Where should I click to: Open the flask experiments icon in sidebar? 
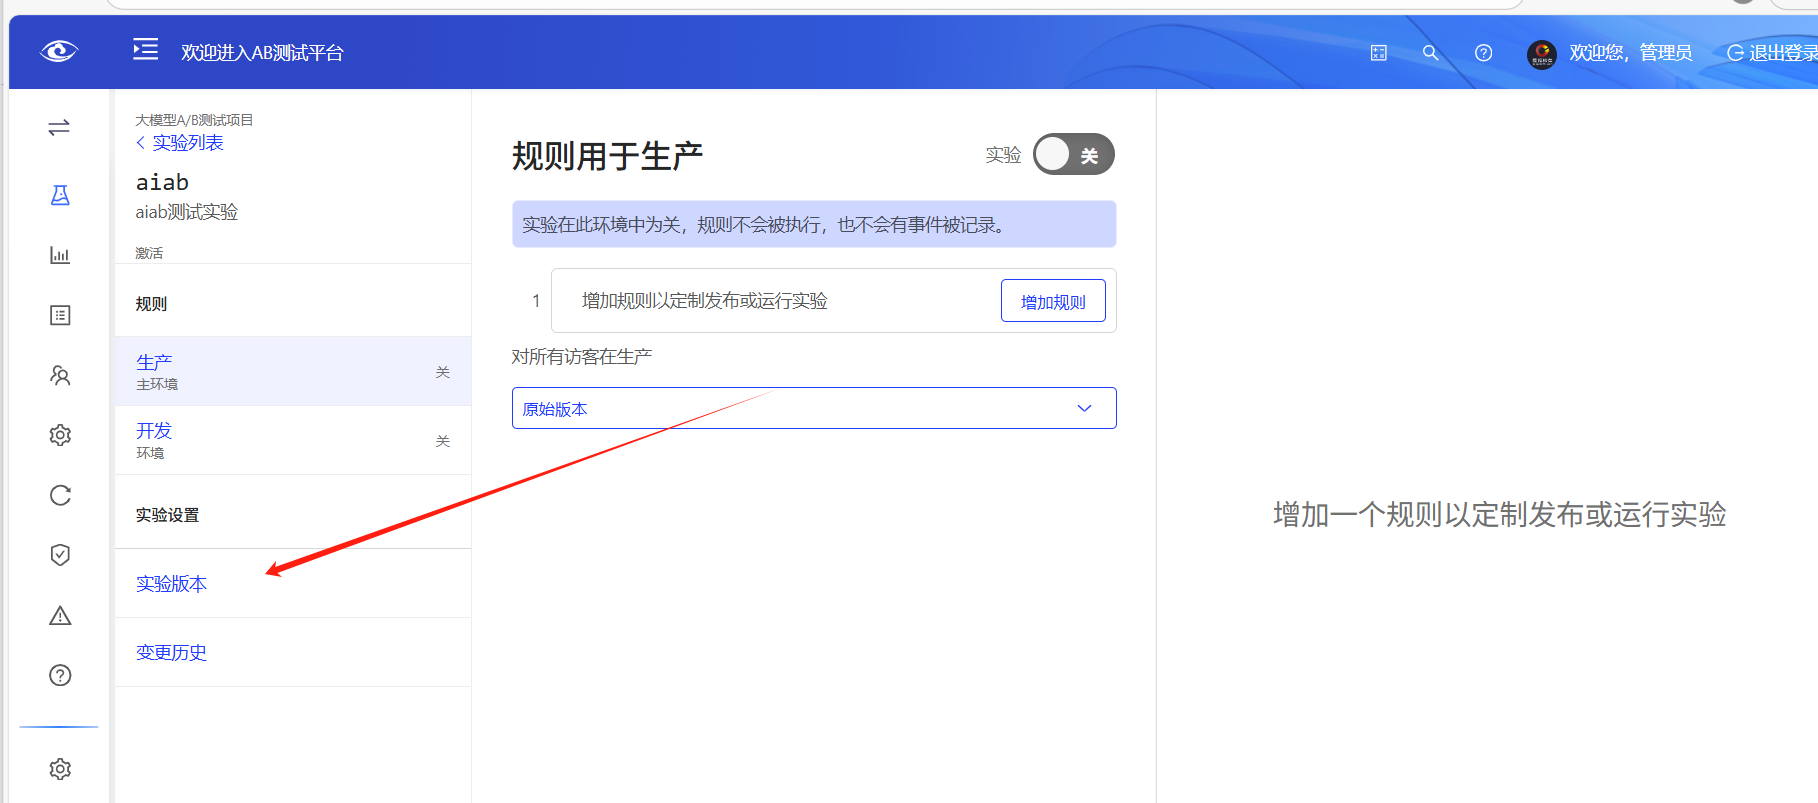click(x=60, y=195)
